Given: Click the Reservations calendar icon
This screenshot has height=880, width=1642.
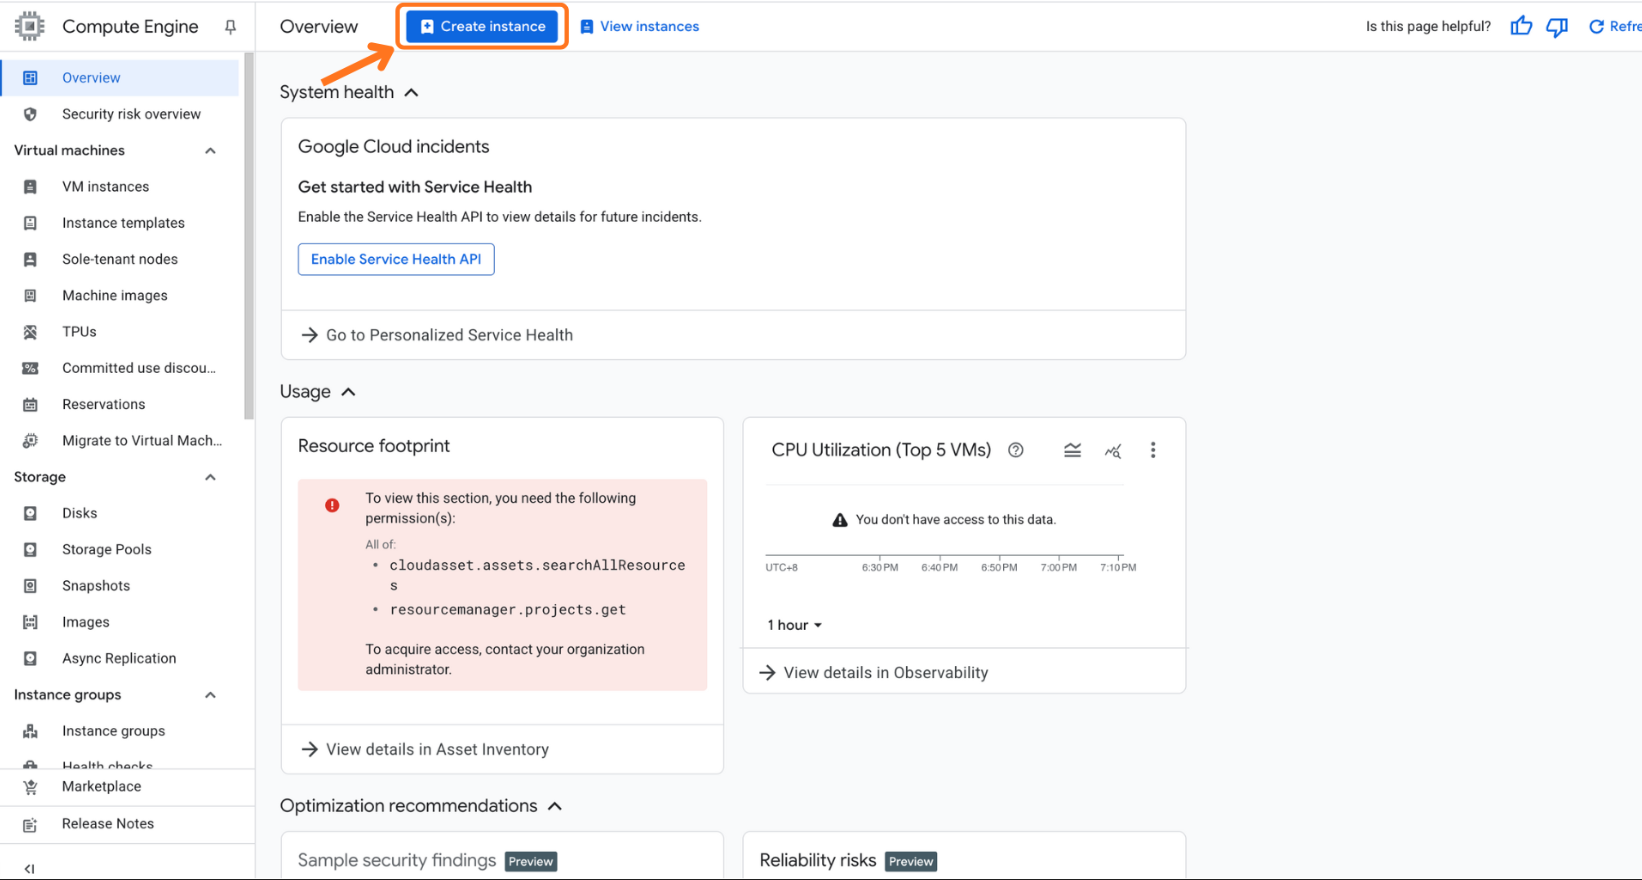Looking at the screenshot, I should [30, 405].
